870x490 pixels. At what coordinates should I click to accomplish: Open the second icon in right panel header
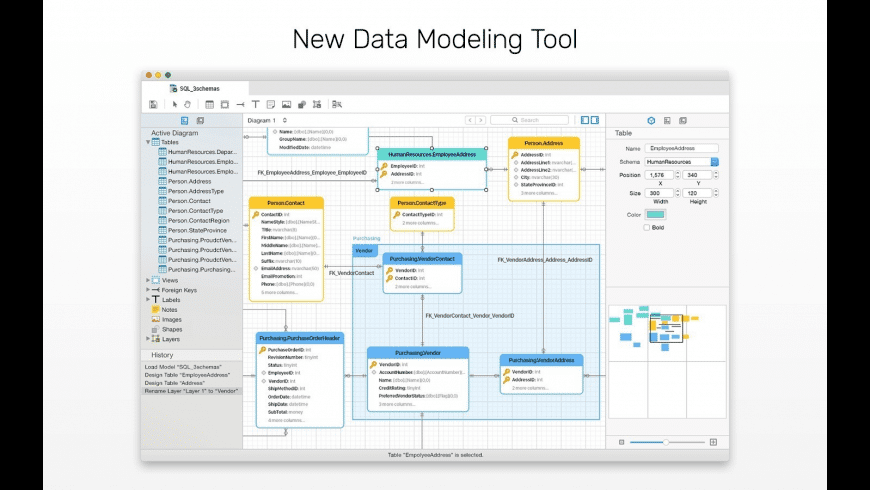(x=667, y=120)
